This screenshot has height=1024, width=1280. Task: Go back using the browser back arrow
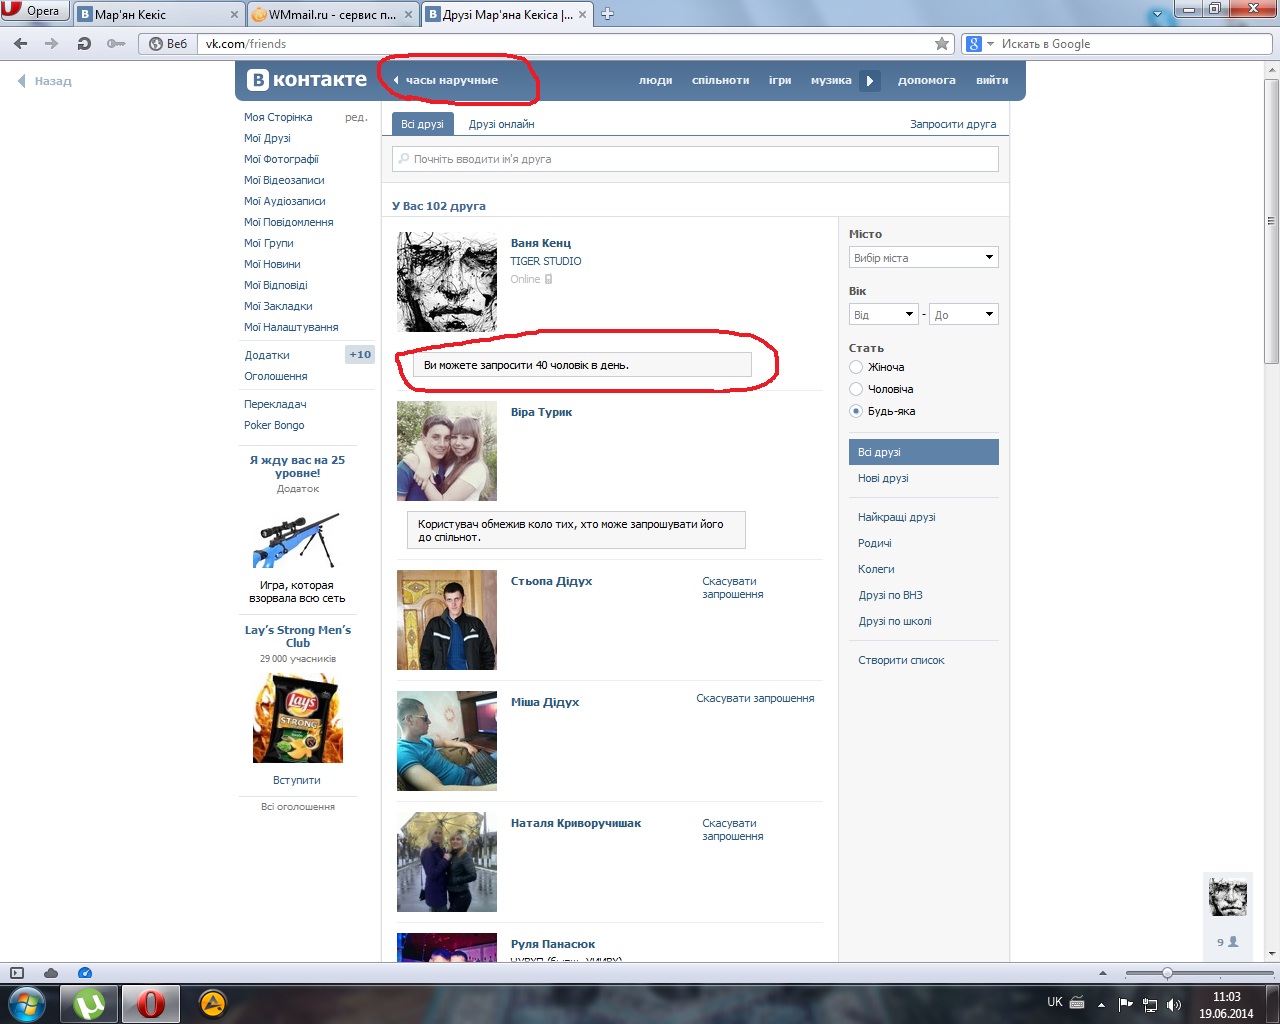tap(21, 44)
